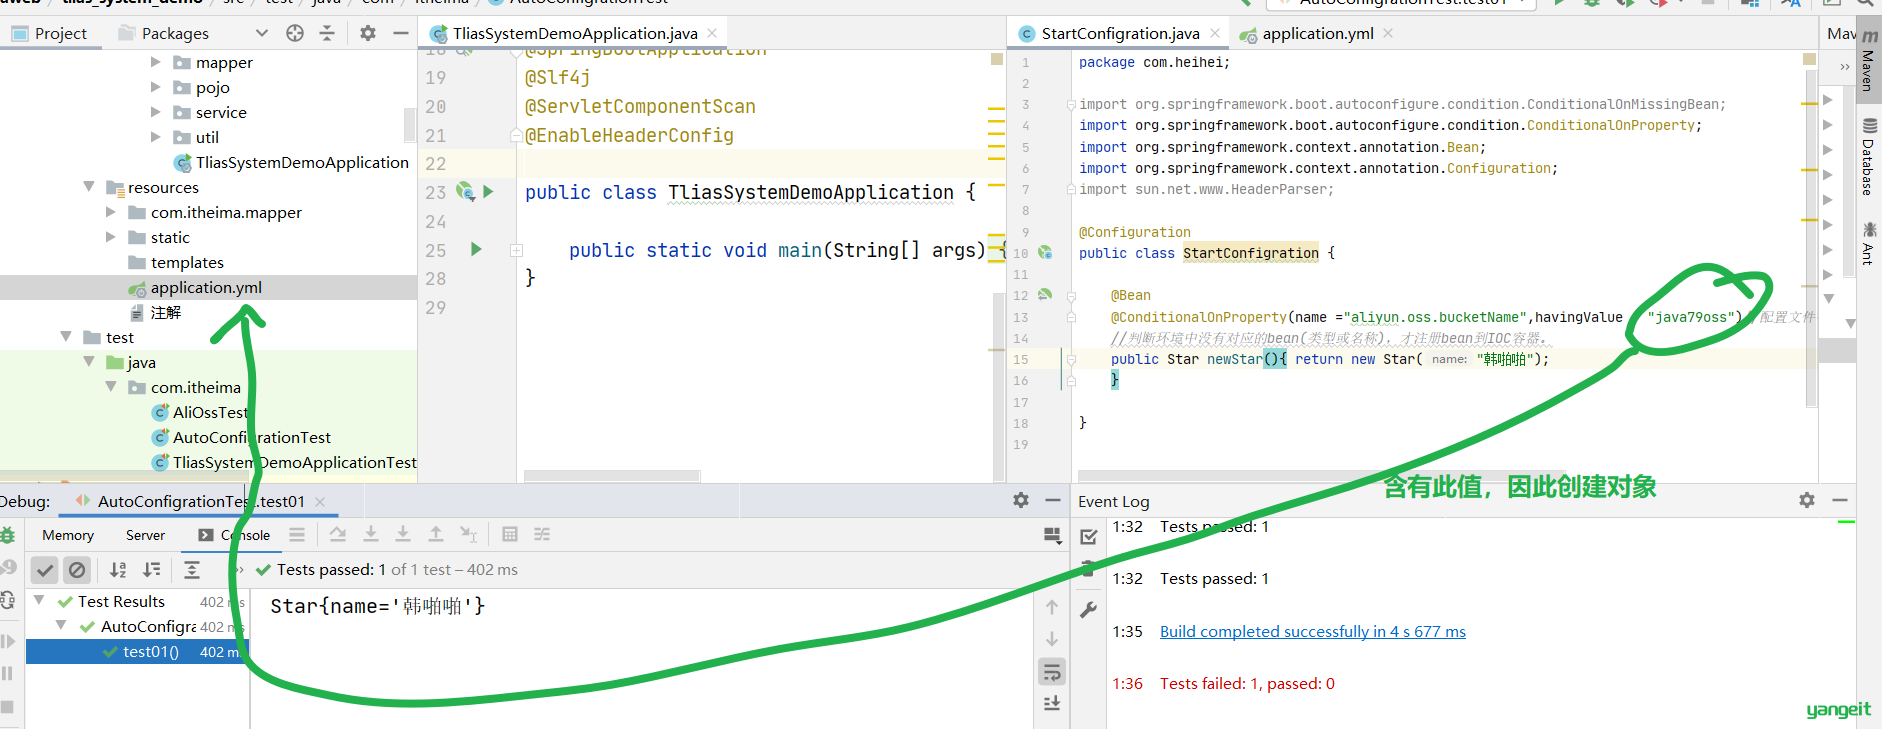Activate the StartConfigration.java editor tab
This screenshot has height=729, width=1882.
1119,33
